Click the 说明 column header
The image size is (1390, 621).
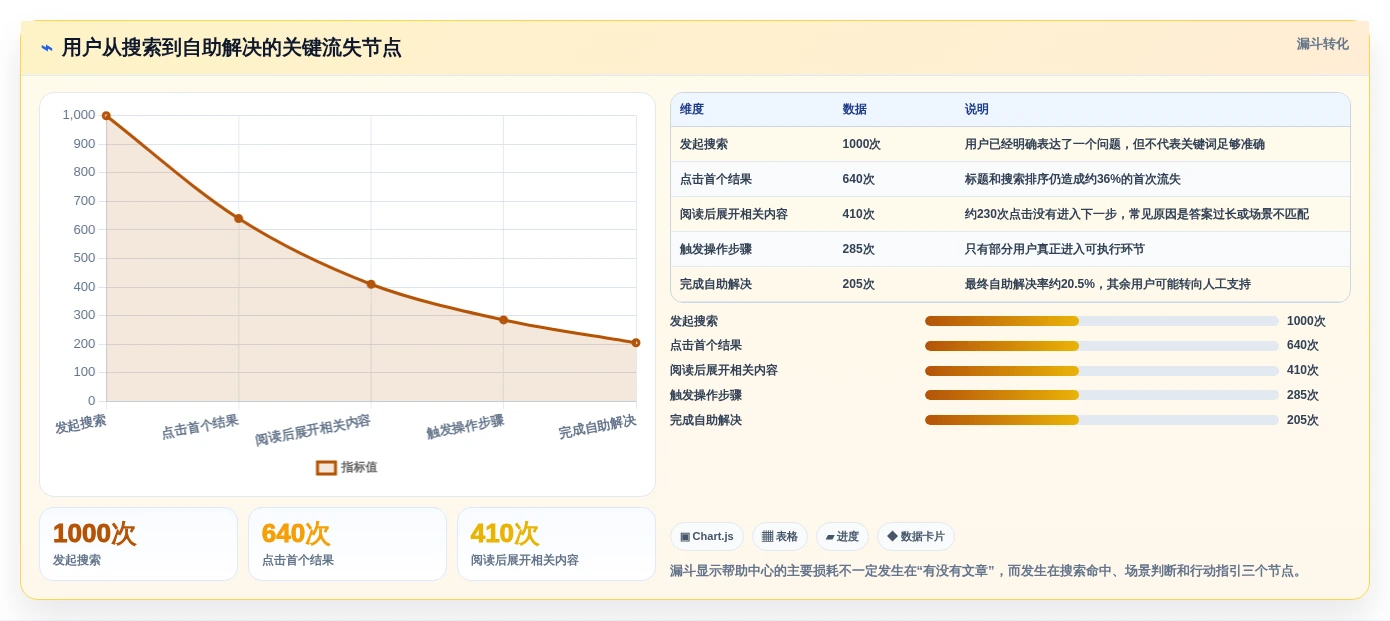(x=977, y=110)
